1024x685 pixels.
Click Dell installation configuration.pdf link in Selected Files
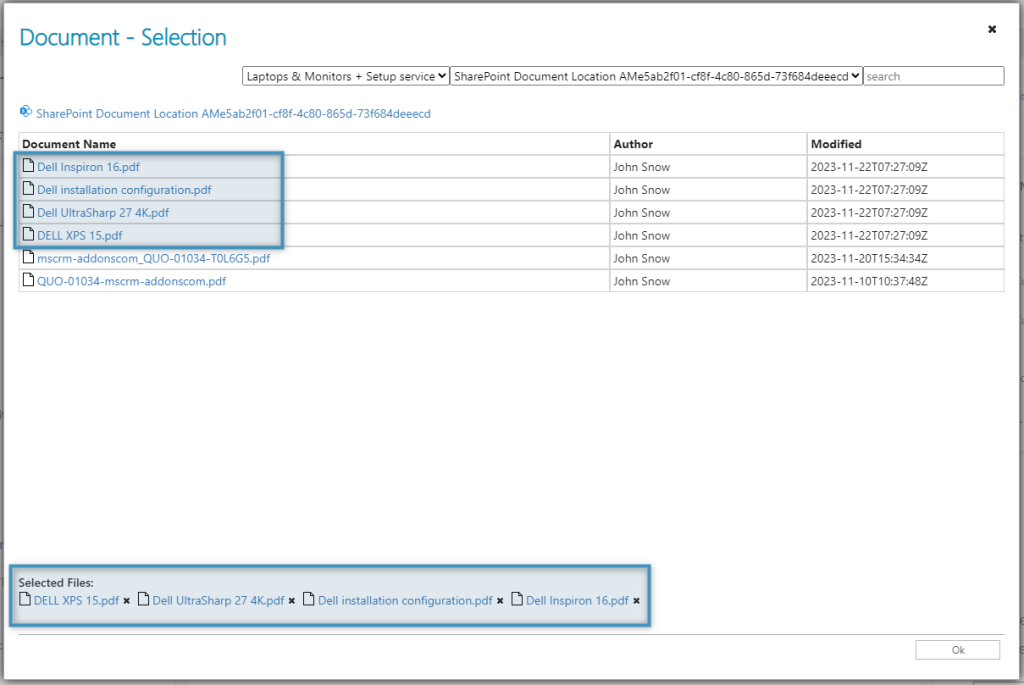click(405, 601)
